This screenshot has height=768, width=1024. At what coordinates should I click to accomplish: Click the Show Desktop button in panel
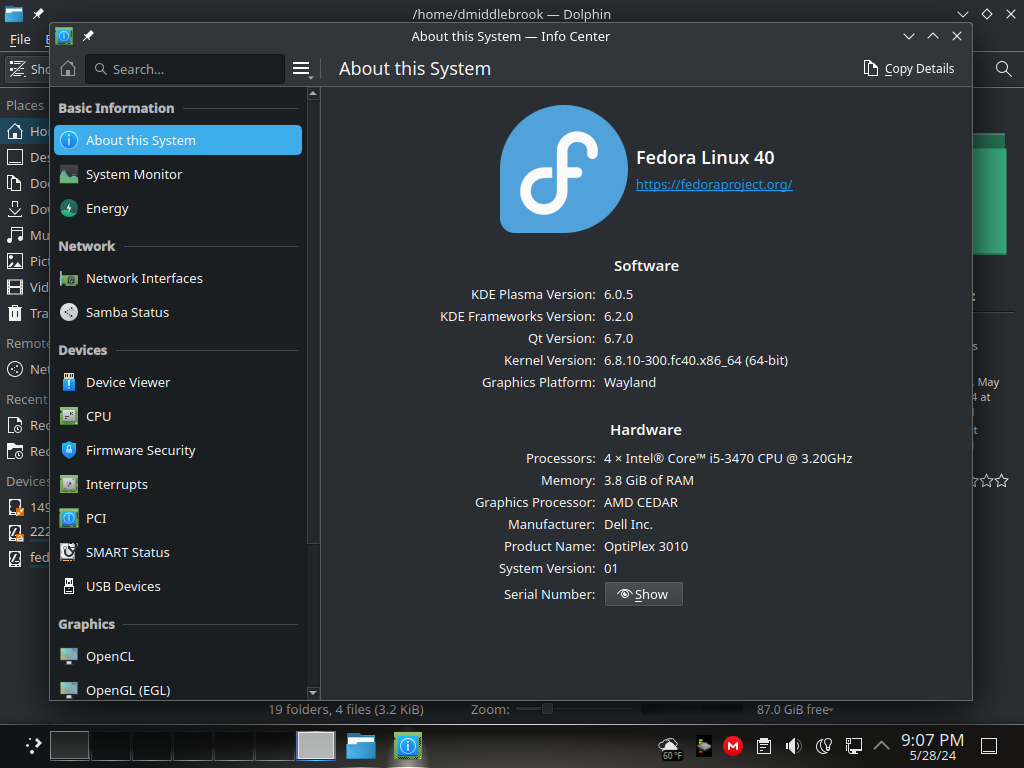coord(989,746)
